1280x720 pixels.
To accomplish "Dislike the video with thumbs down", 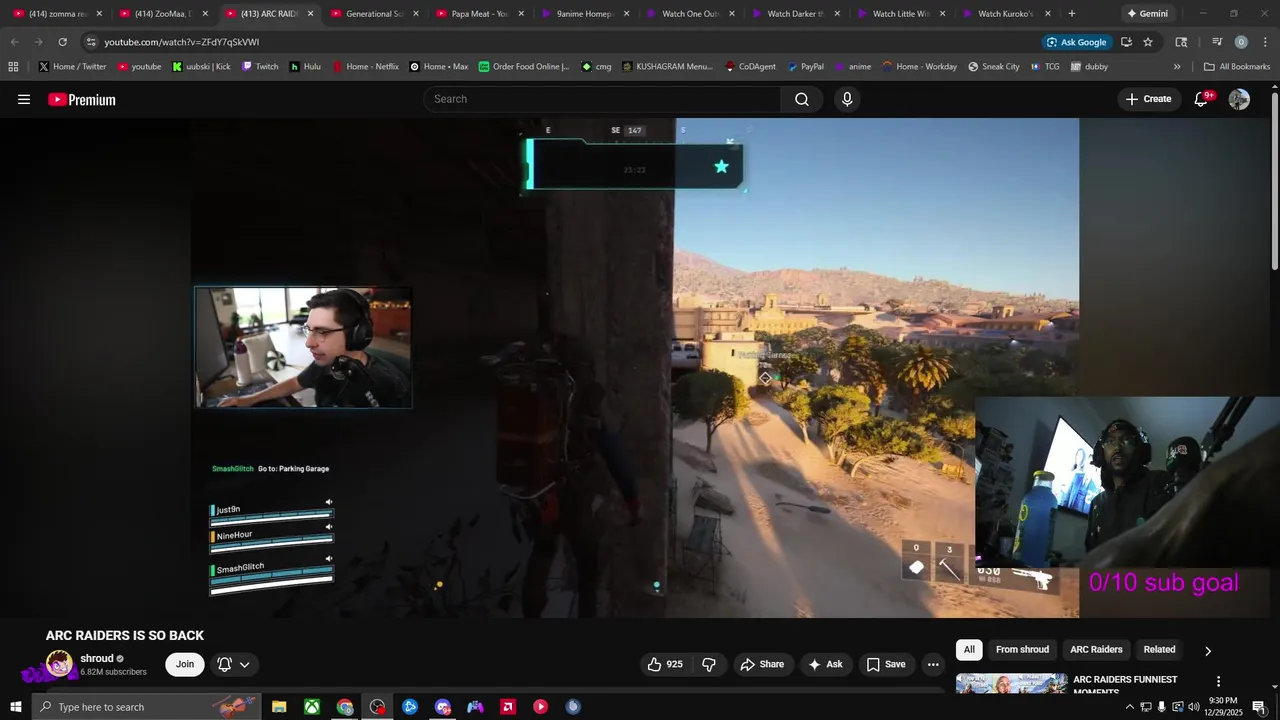I will [x=709, y=664].
